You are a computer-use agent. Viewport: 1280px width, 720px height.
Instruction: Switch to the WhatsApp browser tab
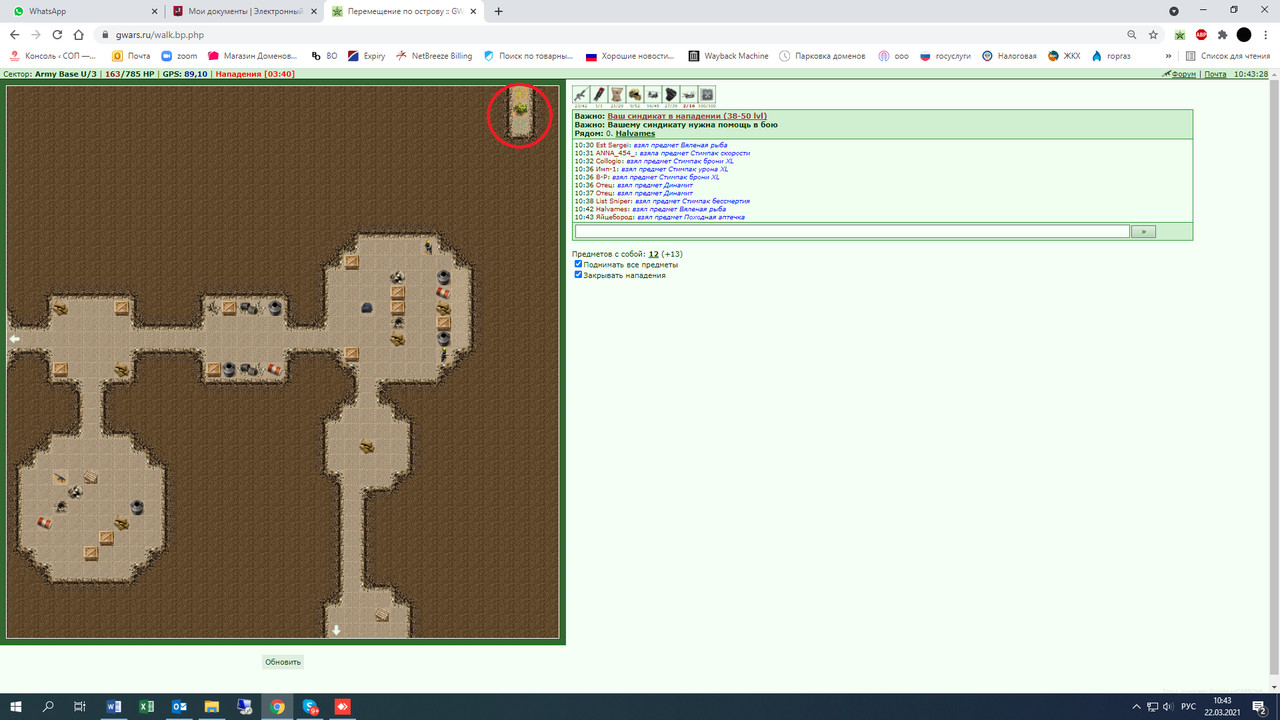point(85,11)
